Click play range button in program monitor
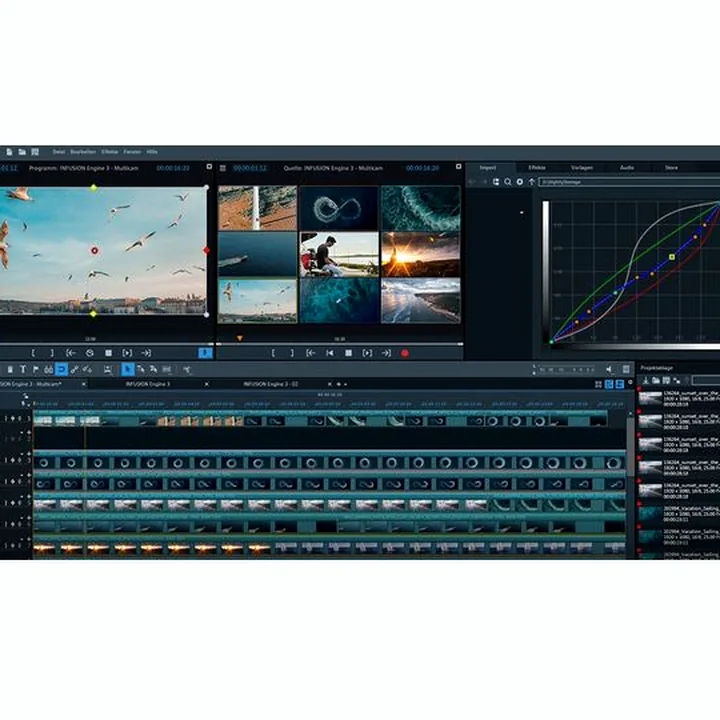The width and height of the screenshot is (720, 720). point(127,353)
